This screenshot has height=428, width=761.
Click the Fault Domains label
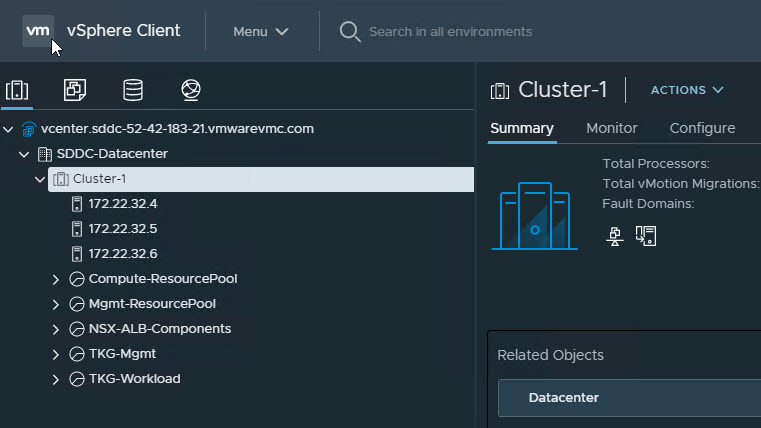click(648, 204)
